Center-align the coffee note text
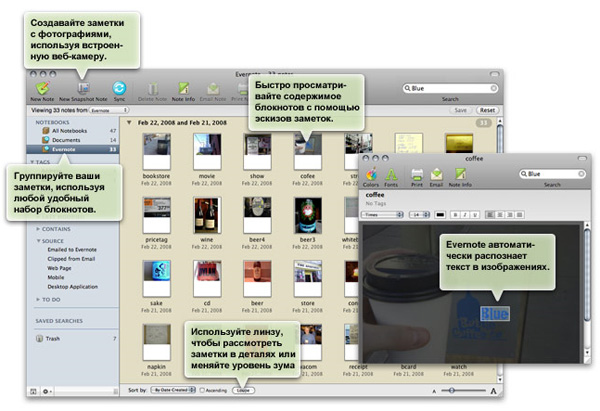 (500, 215)
